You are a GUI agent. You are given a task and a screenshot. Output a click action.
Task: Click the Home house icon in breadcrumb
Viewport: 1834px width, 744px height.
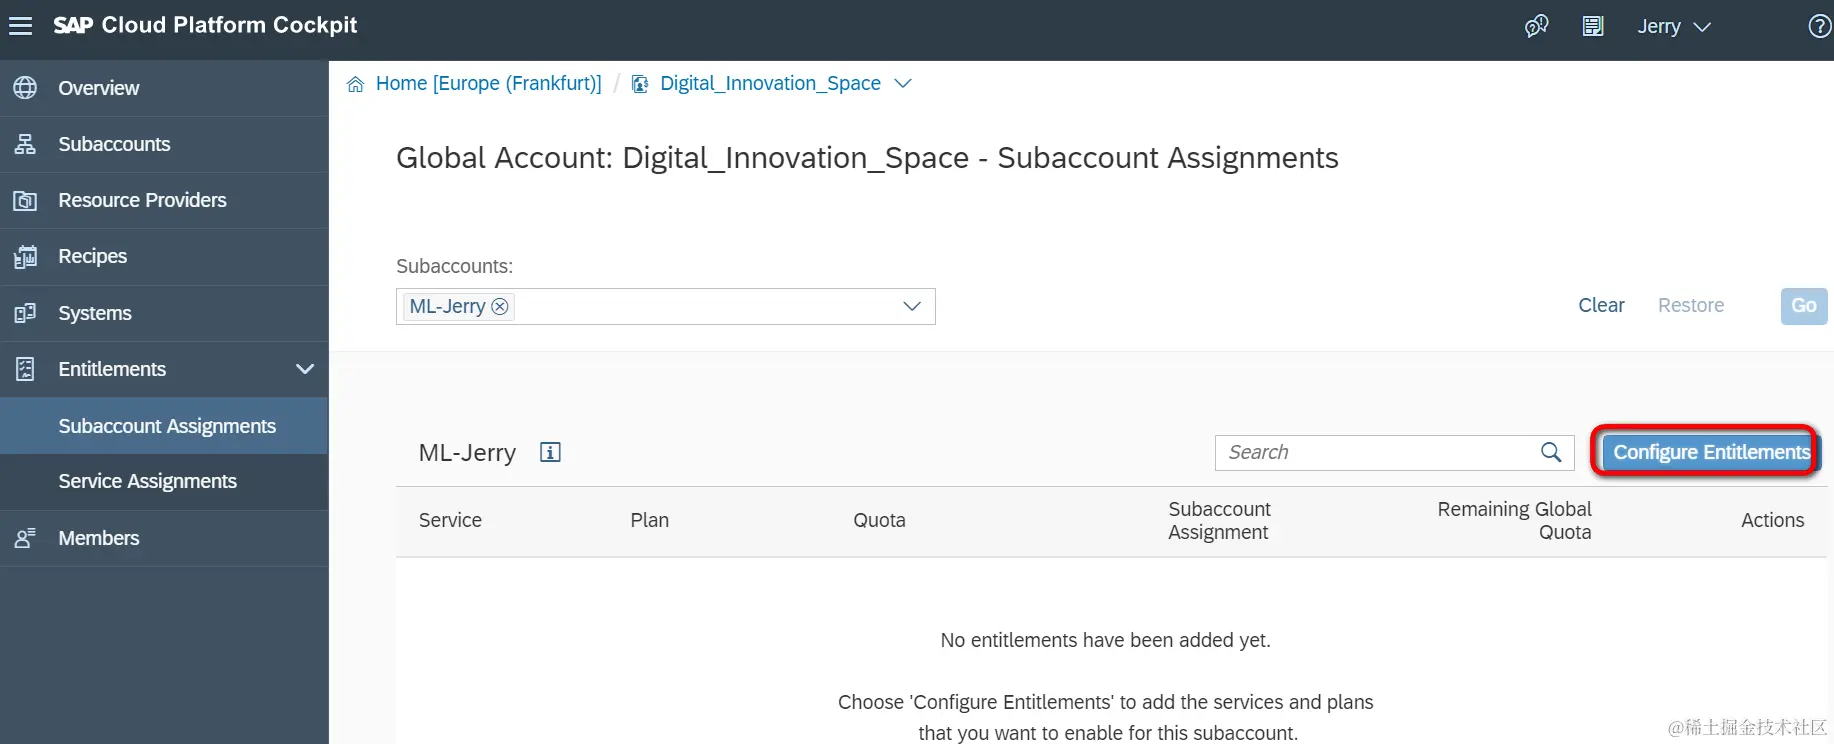[x=355, y=84]
